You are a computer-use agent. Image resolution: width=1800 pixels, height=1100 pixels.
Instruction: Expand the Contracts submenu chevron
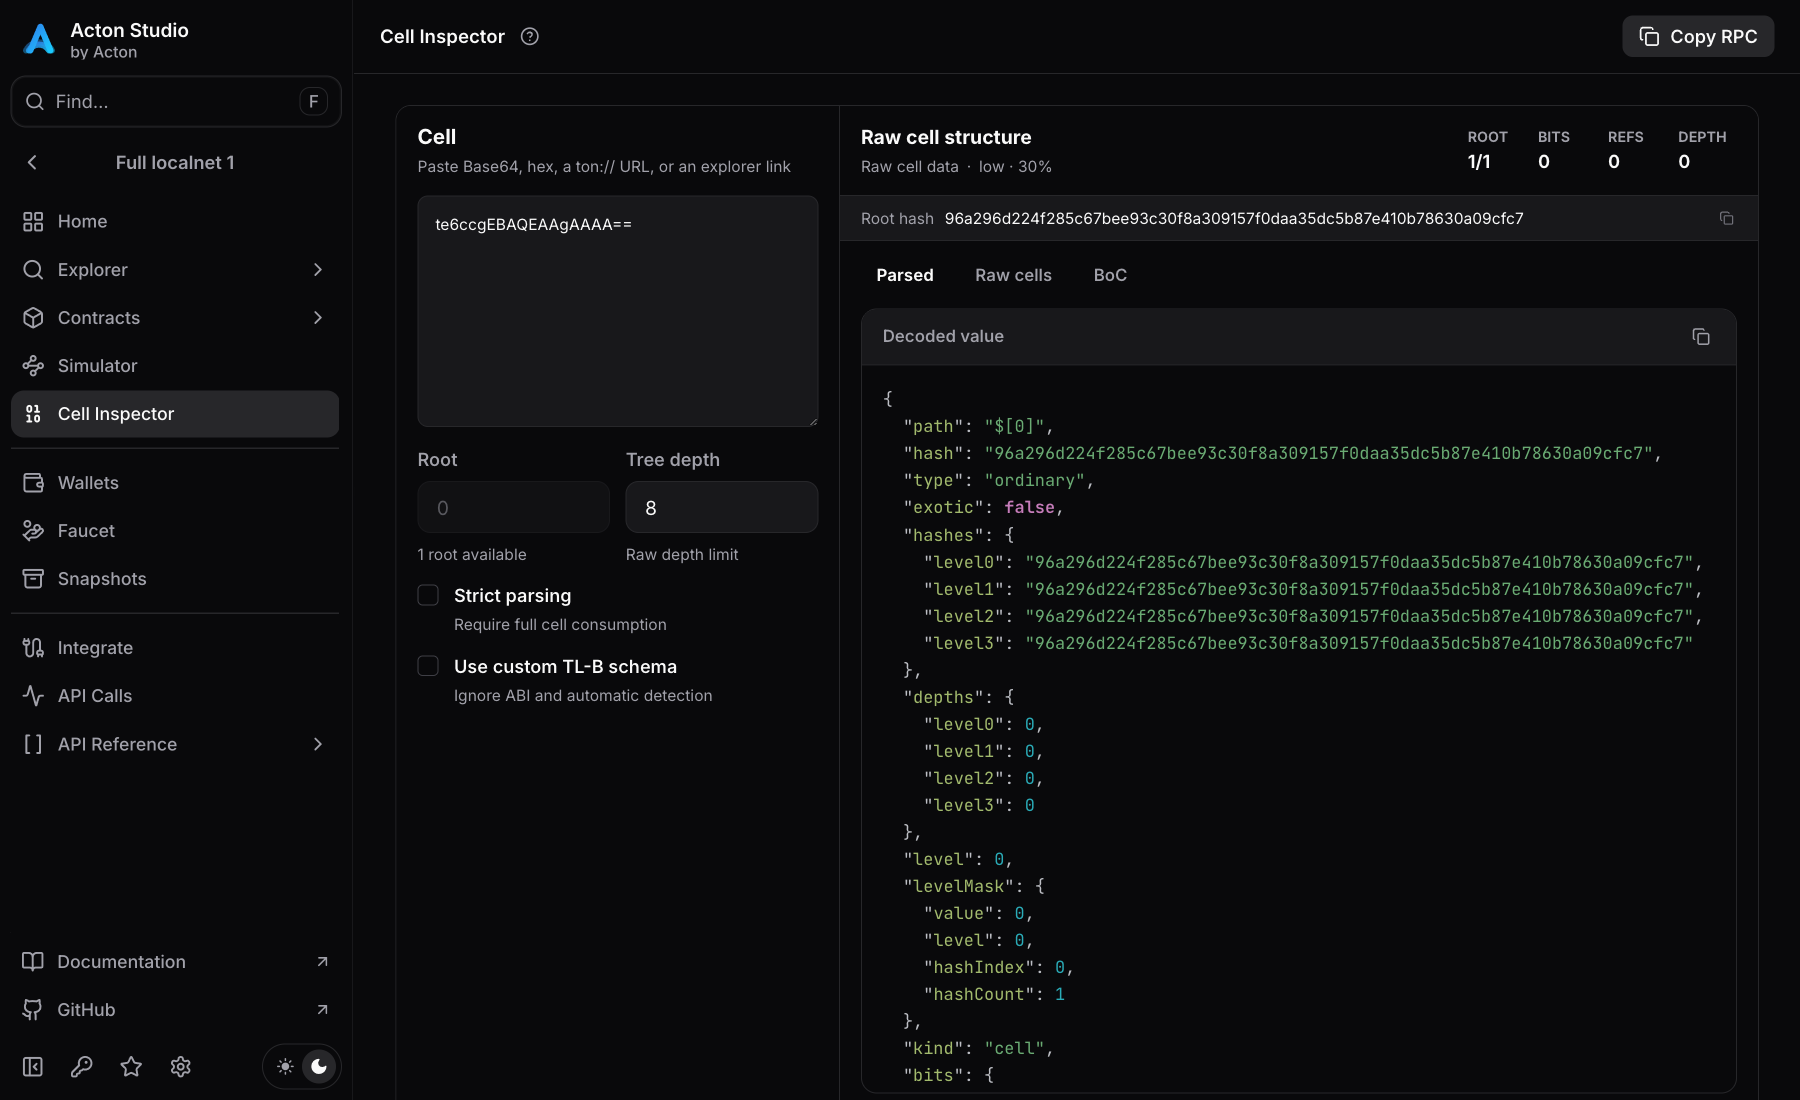pos(318,317)
